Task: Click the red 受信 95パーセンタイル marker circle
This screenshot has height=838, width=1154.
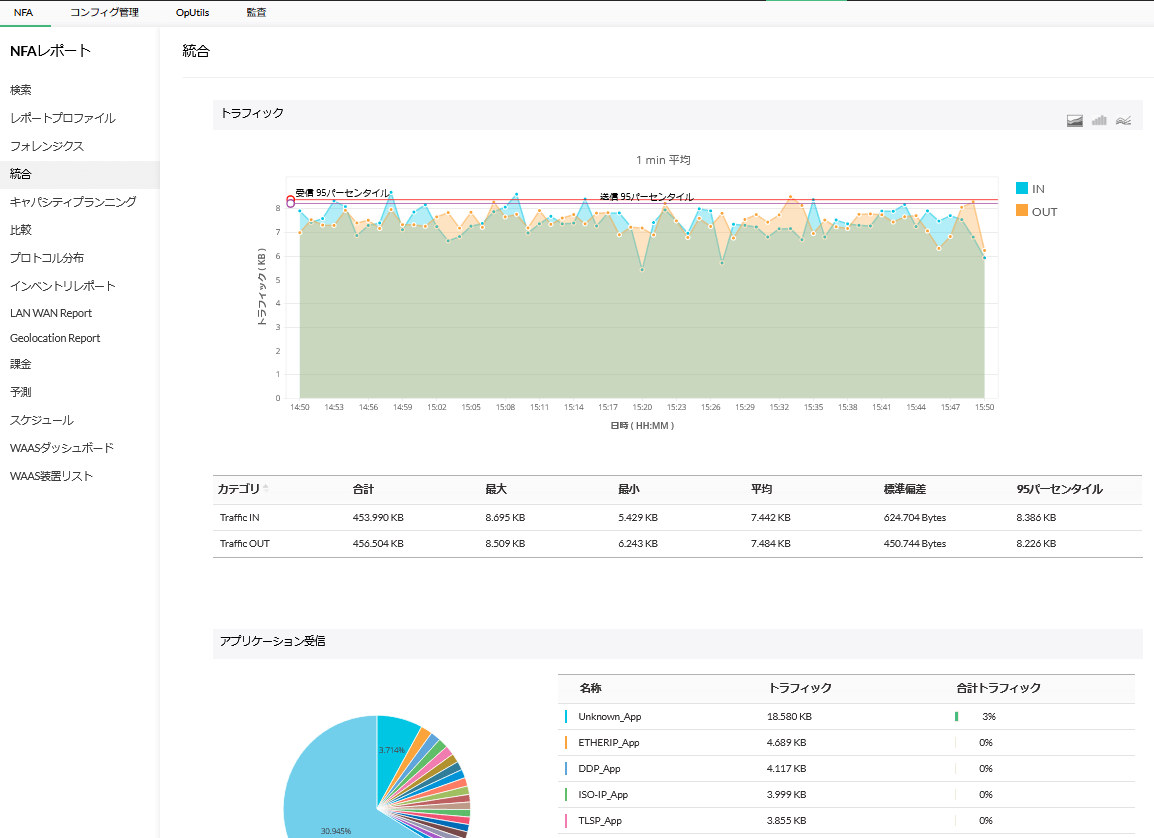Action: pyautogui.click(x=290, y=199)
